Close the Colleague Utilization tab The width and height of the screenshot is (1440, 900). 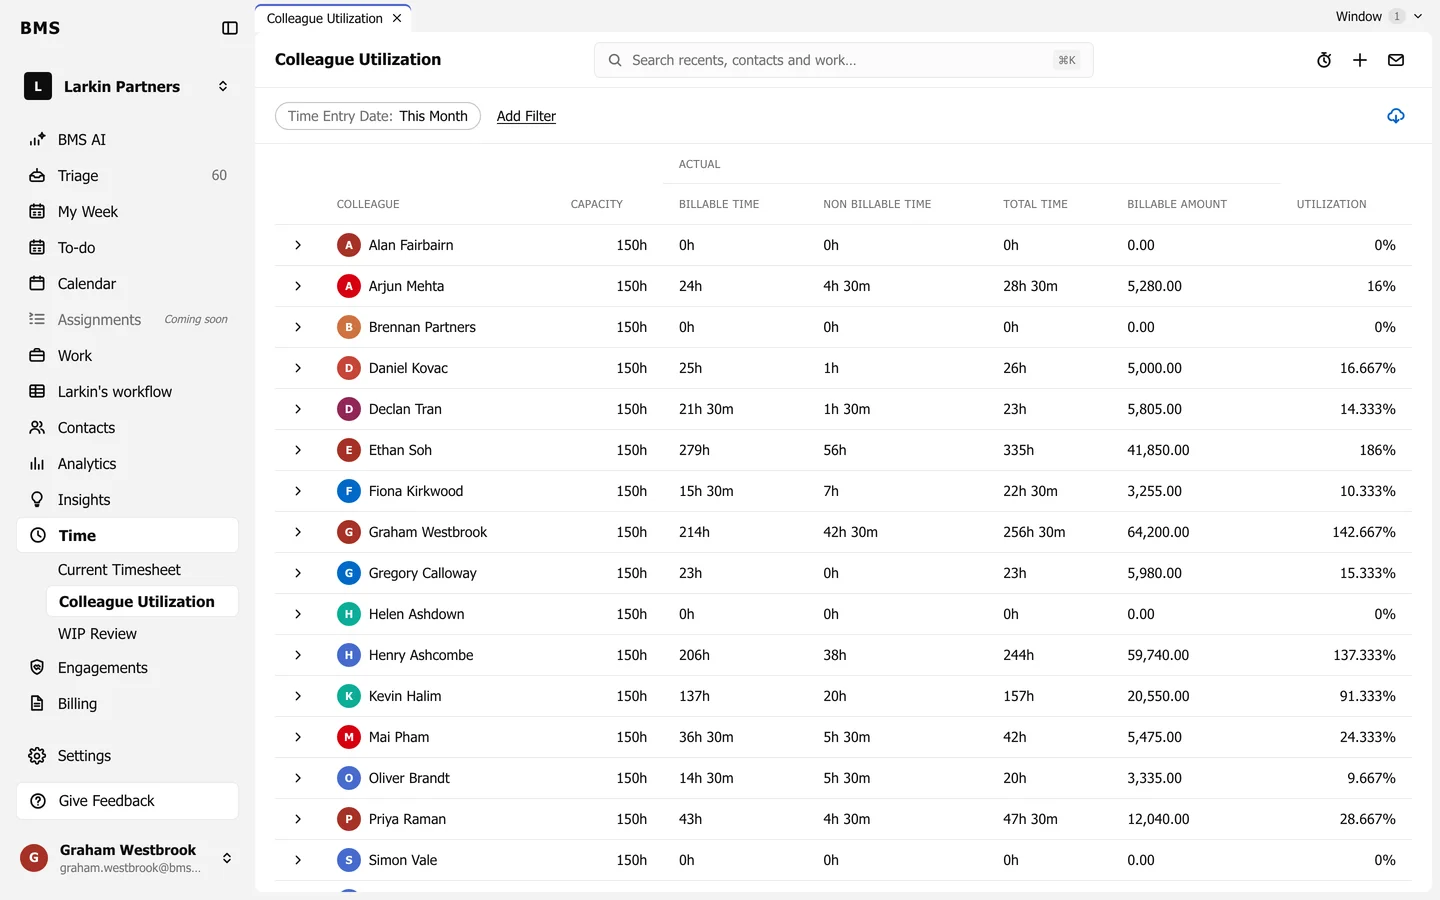click(397, 18)
